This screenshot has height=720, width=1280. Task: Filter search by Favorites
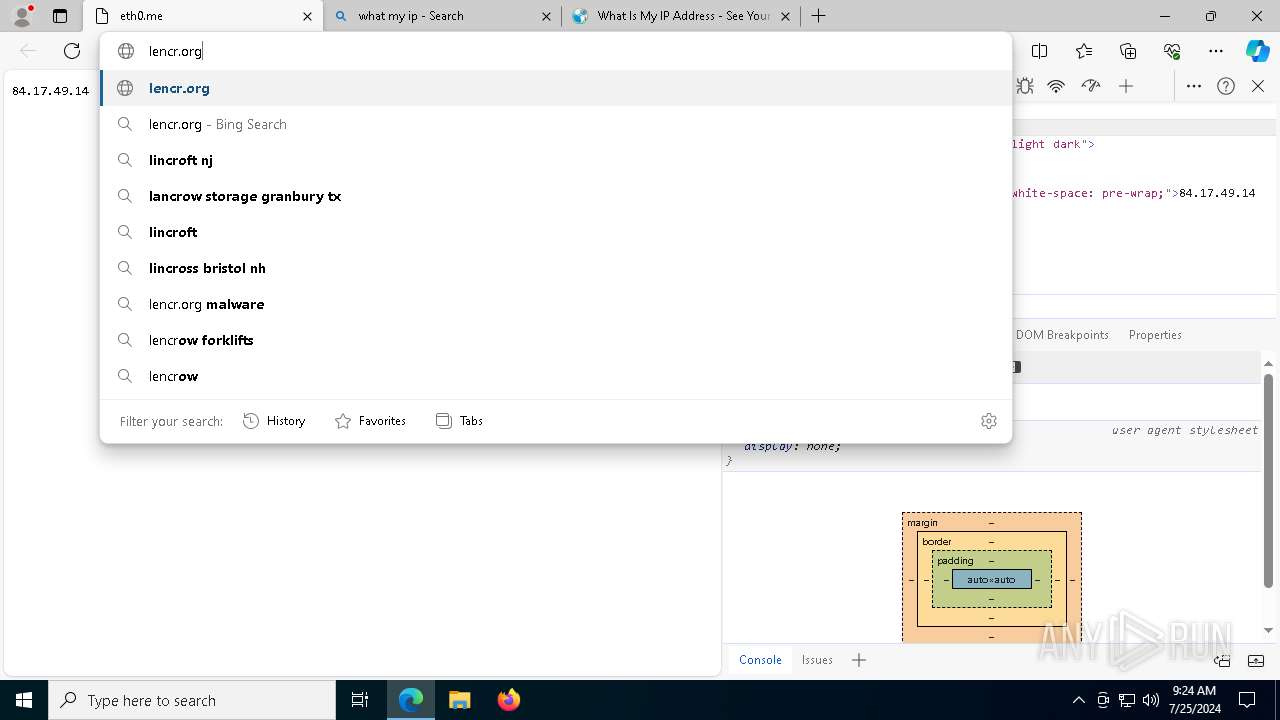coord(370,421)
